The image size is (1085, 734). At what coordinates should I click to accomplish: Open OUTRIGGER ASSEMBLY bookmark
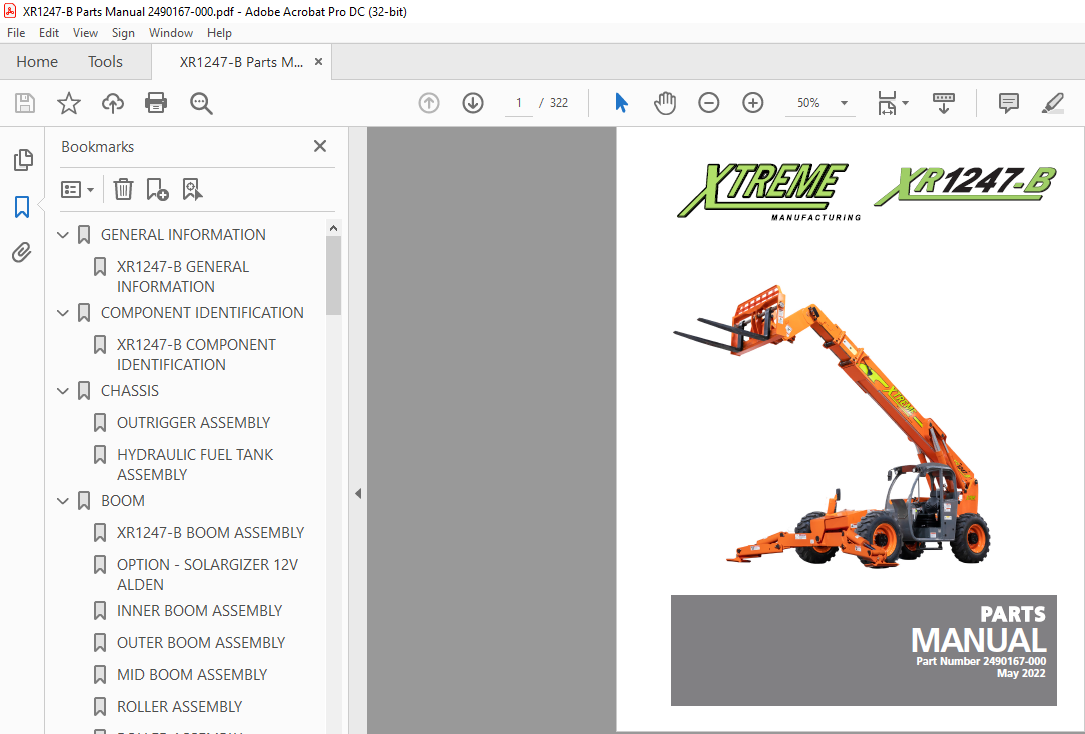click(x=193, y=423)
